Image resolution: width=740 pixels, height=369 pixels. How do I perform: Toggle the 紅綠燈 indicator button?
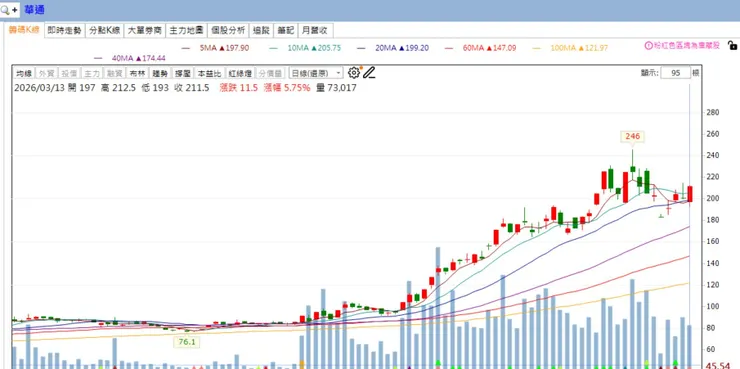coord(241,73)
